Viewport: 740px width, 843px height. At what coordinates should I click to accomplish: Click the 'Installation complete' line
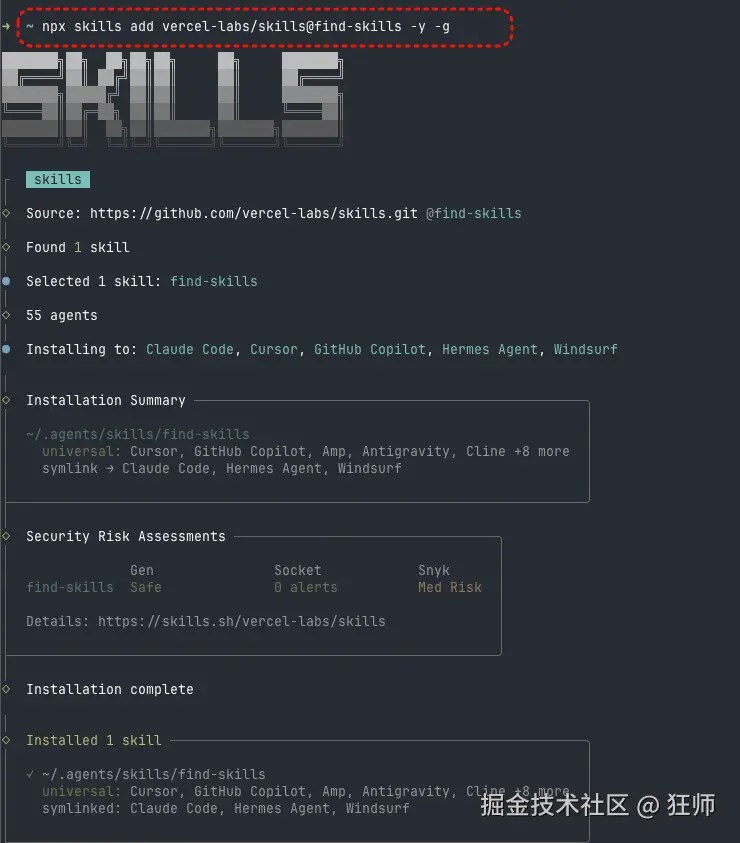point(110,689)
